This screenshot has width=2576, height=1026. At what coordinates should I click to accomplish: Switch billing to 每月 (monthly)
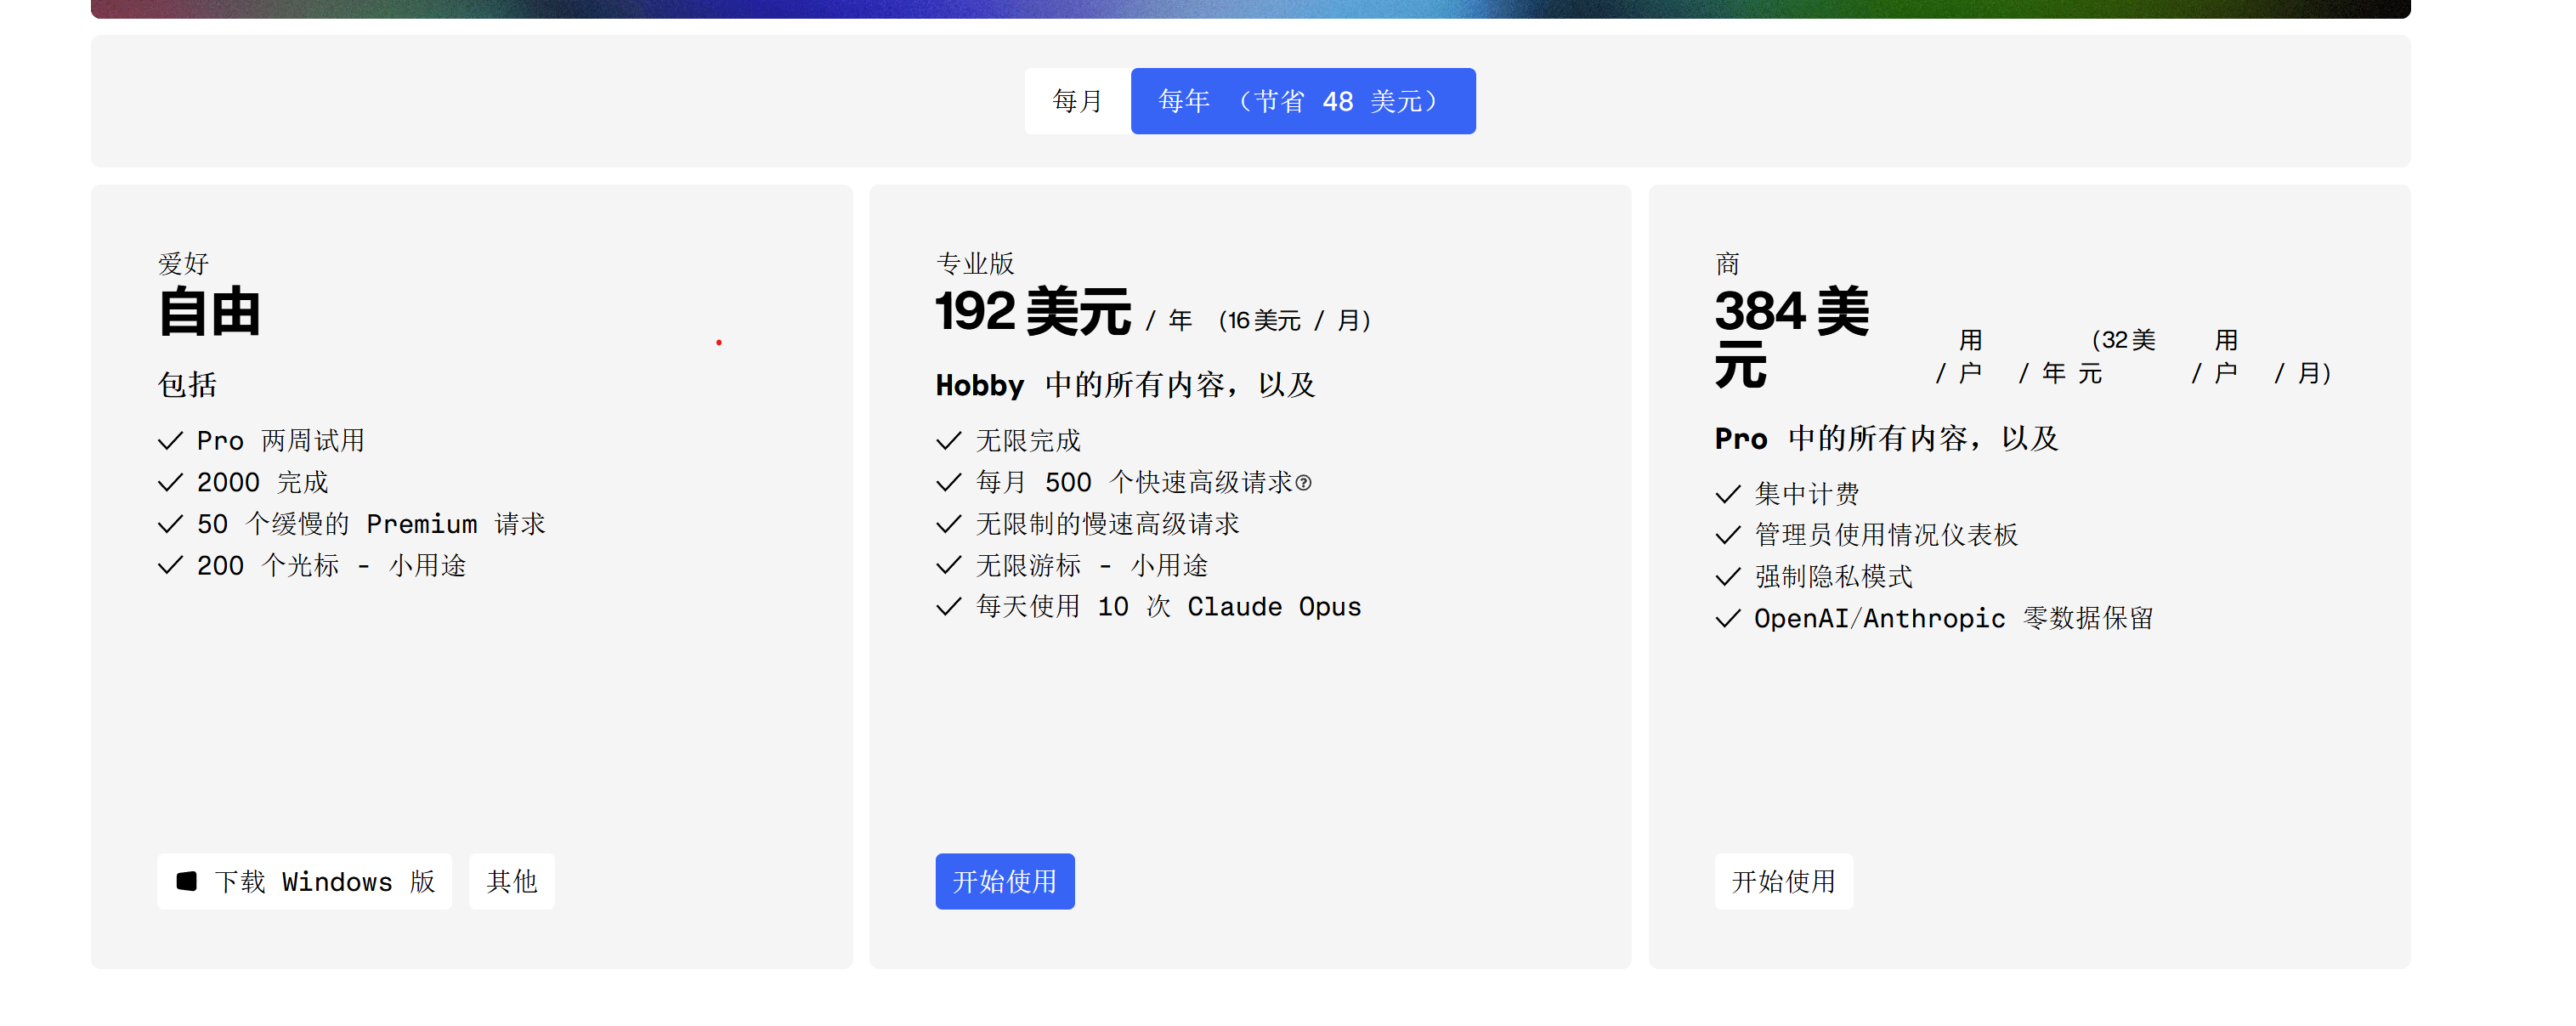click(x=1077, y=101)
